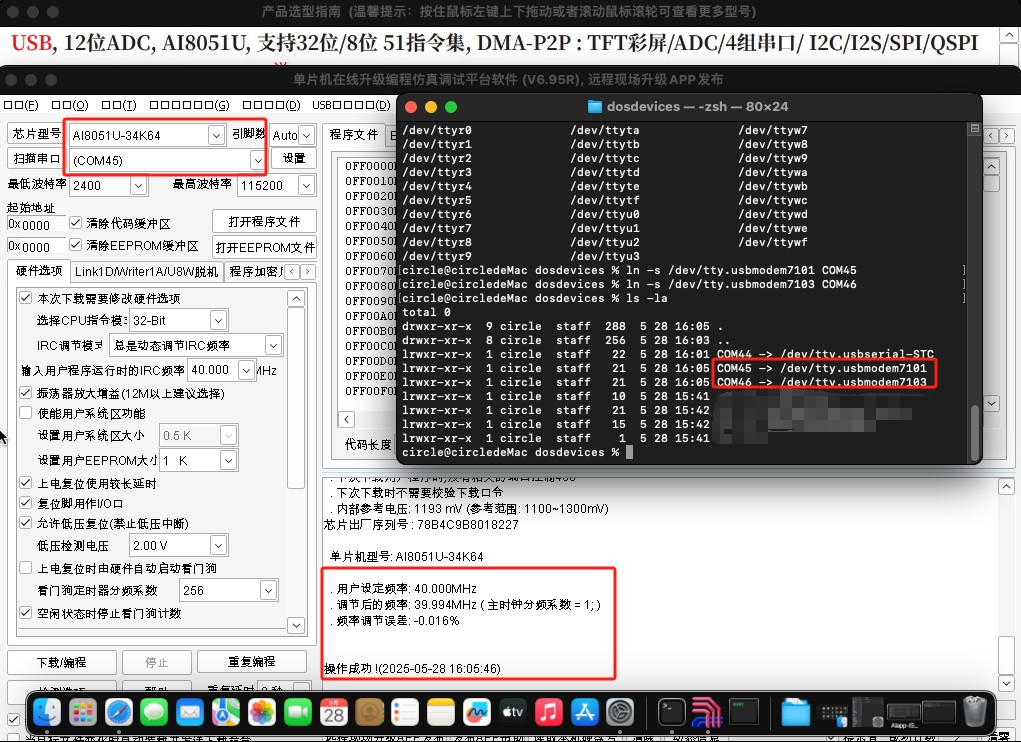Open the CPU instruction mode 32-Bit dropdown

point(218,320)
